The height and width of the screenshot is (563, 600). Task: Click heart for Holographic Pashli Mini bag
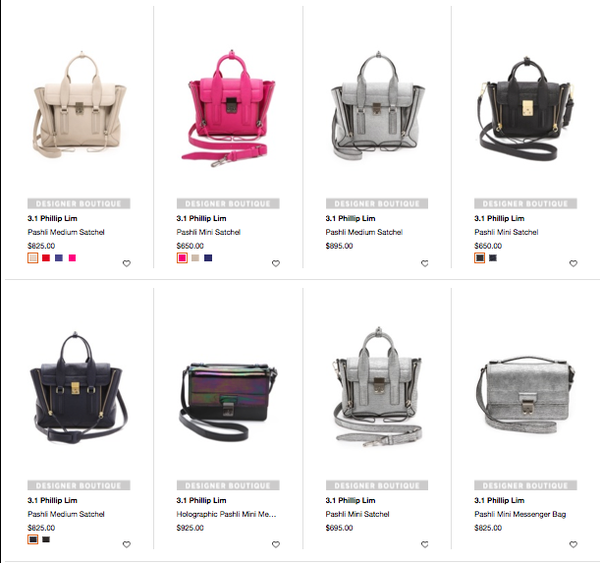(276, 544)
